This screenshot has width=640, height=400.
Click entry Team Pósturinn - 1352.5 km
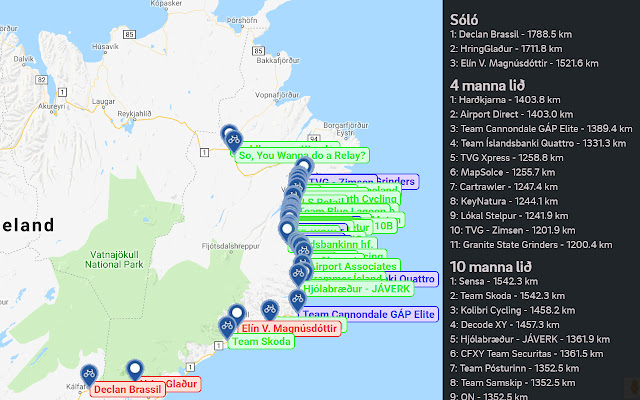(514, 368)
